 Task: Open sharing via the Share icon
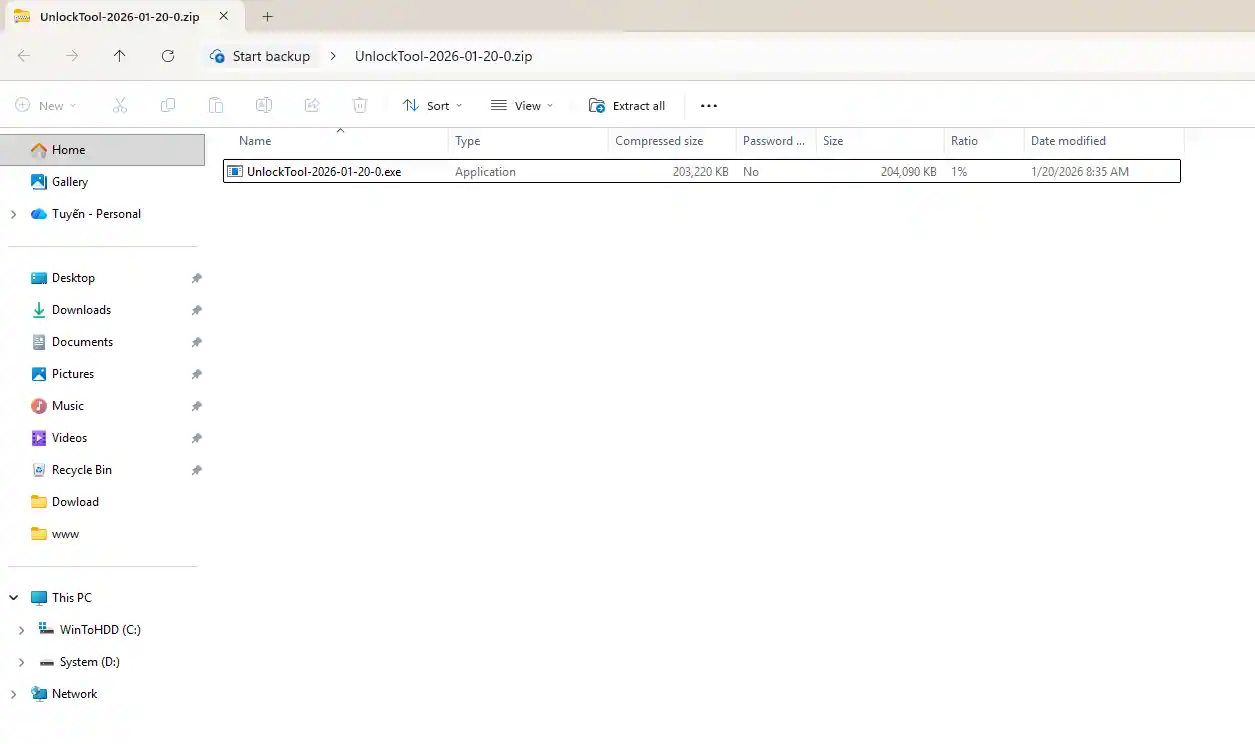click(312, 105)
